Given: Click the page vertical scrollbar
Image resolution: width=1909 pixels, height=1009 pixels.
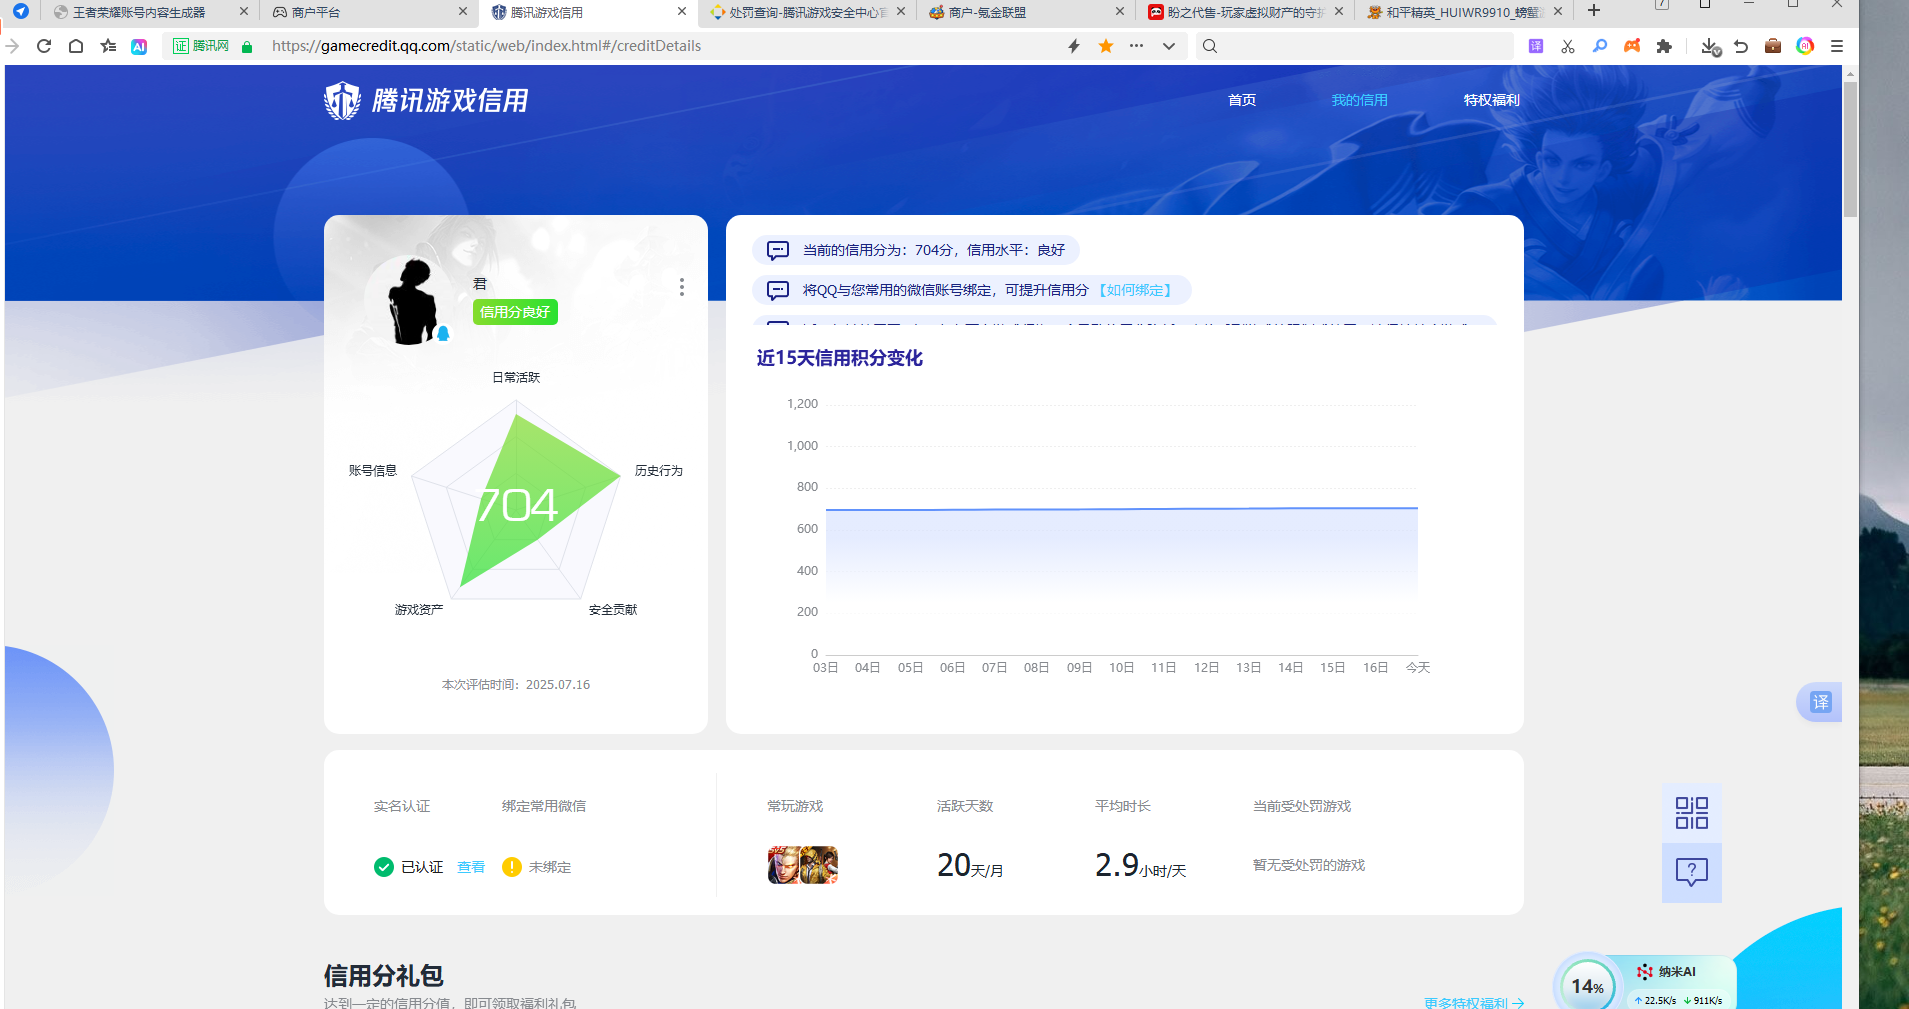Looking at the screenshot, I should [x=1850, y=150].
